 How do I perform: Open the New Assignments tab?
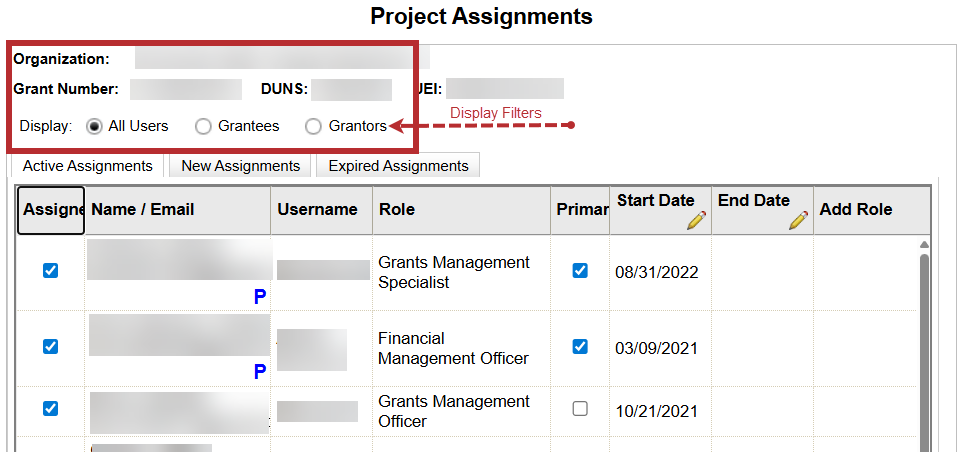240,166
